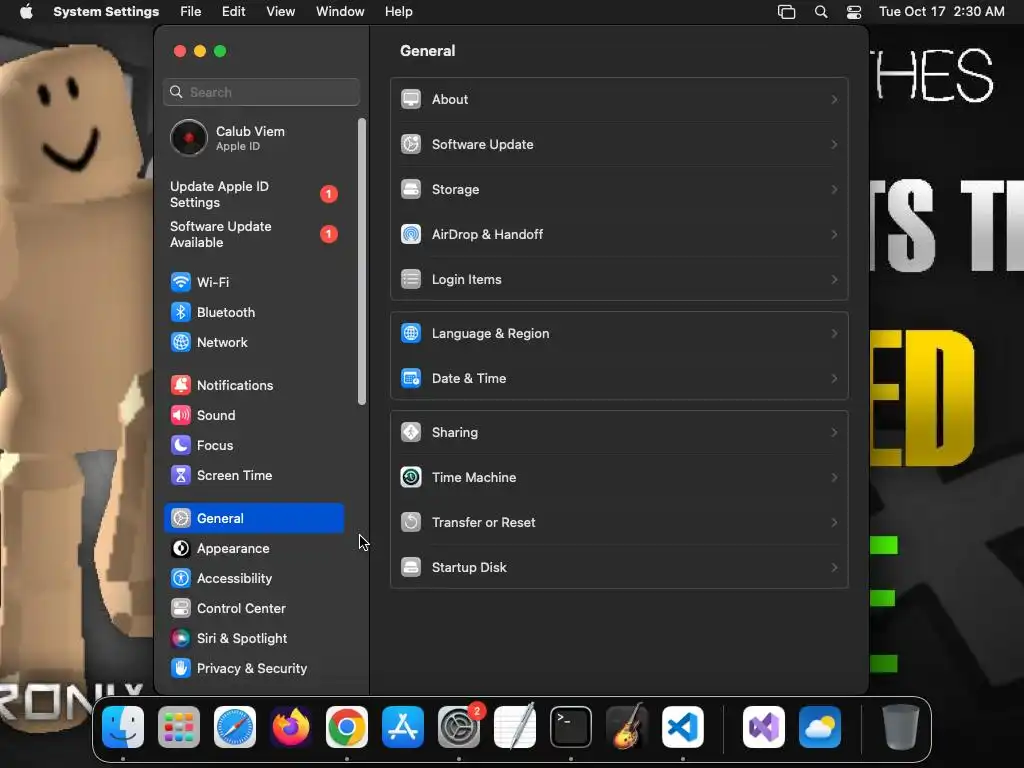Open Software Update Available notice
The image size is (1024, 768).
click(x=255, y=234)
